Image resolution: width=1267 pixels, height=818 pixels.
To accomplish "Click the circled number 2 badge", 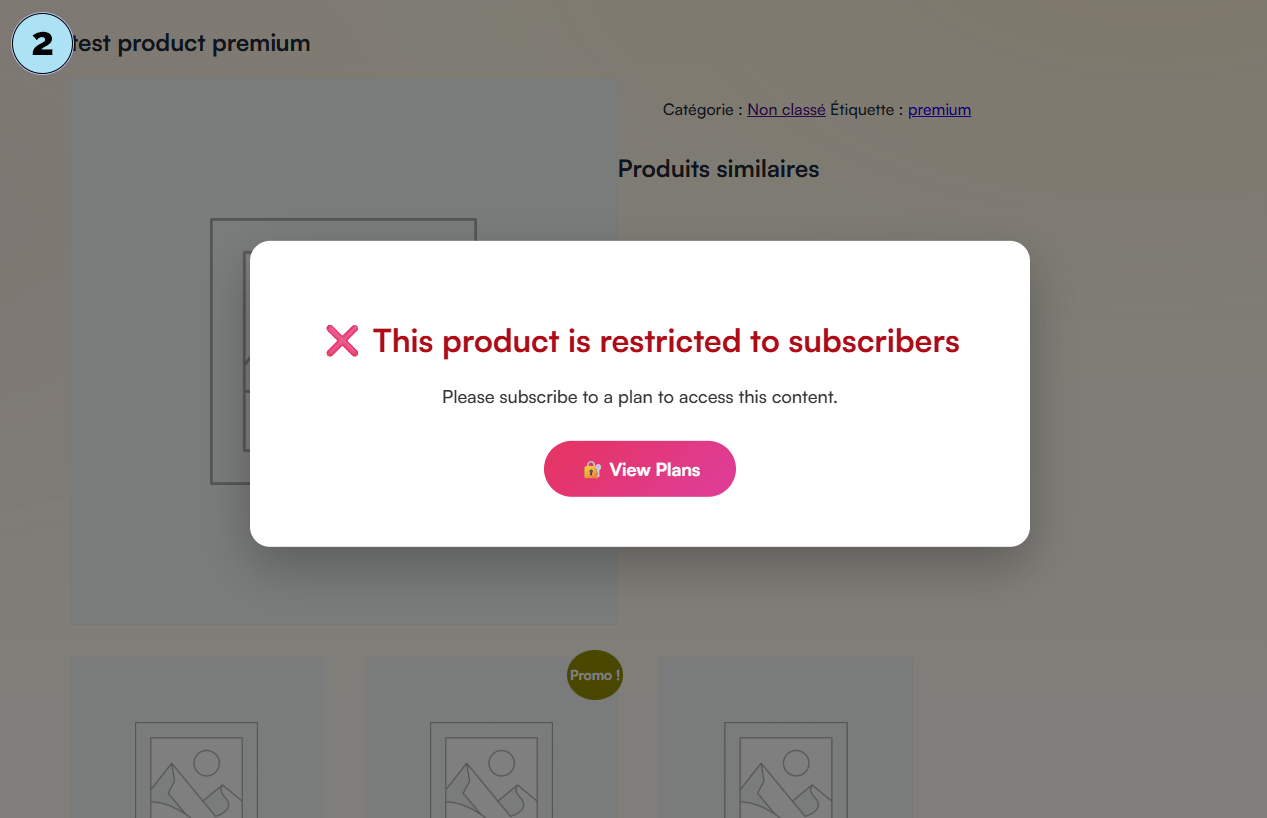I will tap(42, 43).
